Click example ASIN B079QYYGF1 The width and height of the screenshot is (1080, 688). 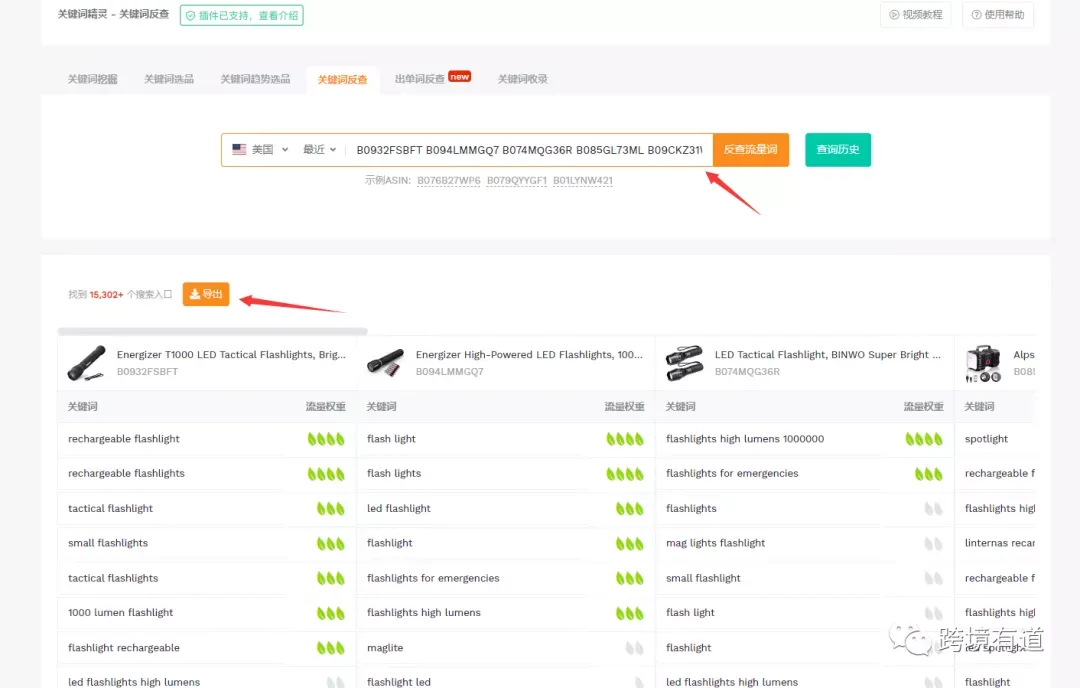click(x=517, y=180)
